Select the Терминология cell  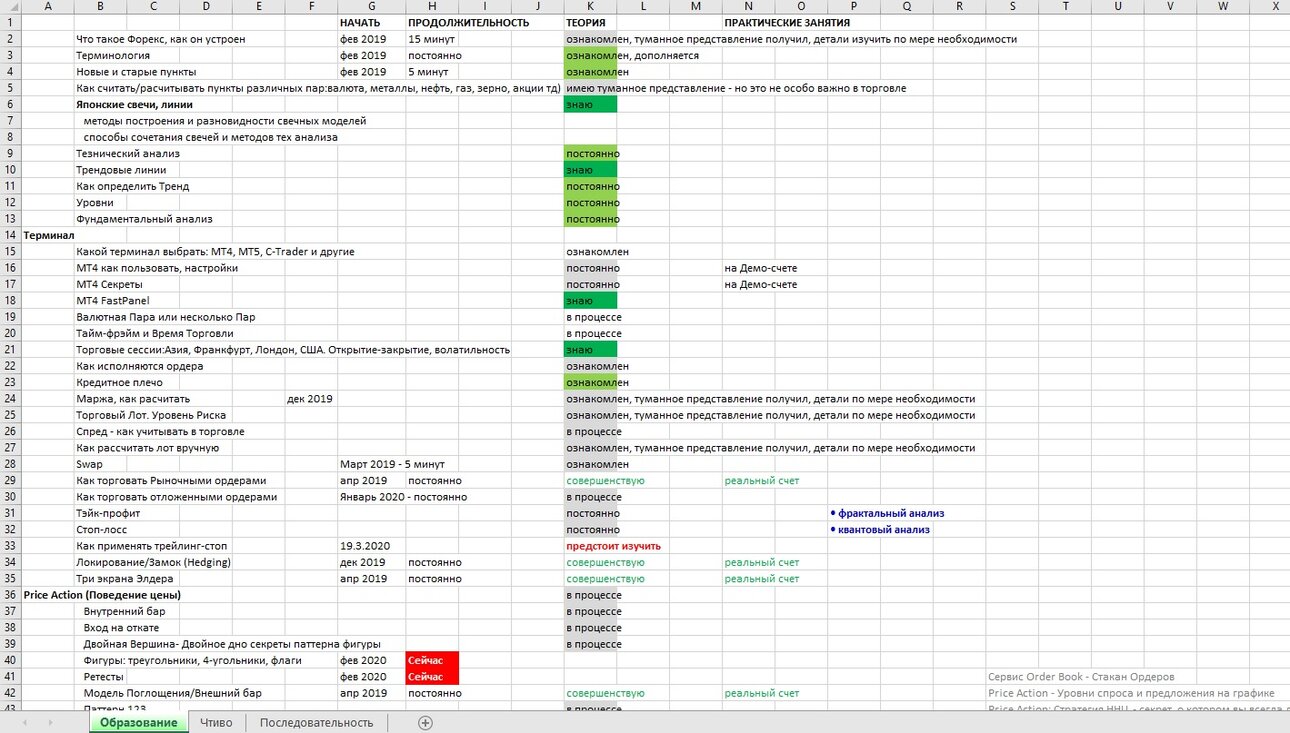coord(113,55)
